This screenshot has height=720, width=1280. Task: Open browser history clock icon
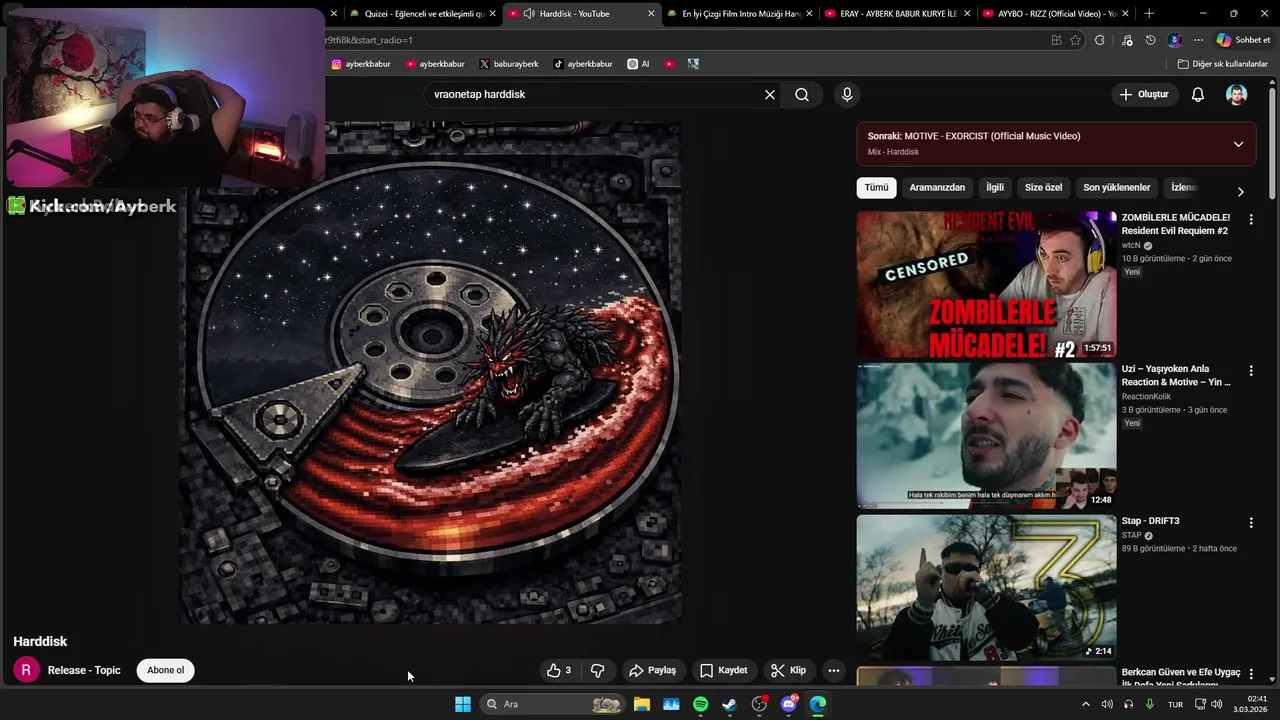[1150, 40]
